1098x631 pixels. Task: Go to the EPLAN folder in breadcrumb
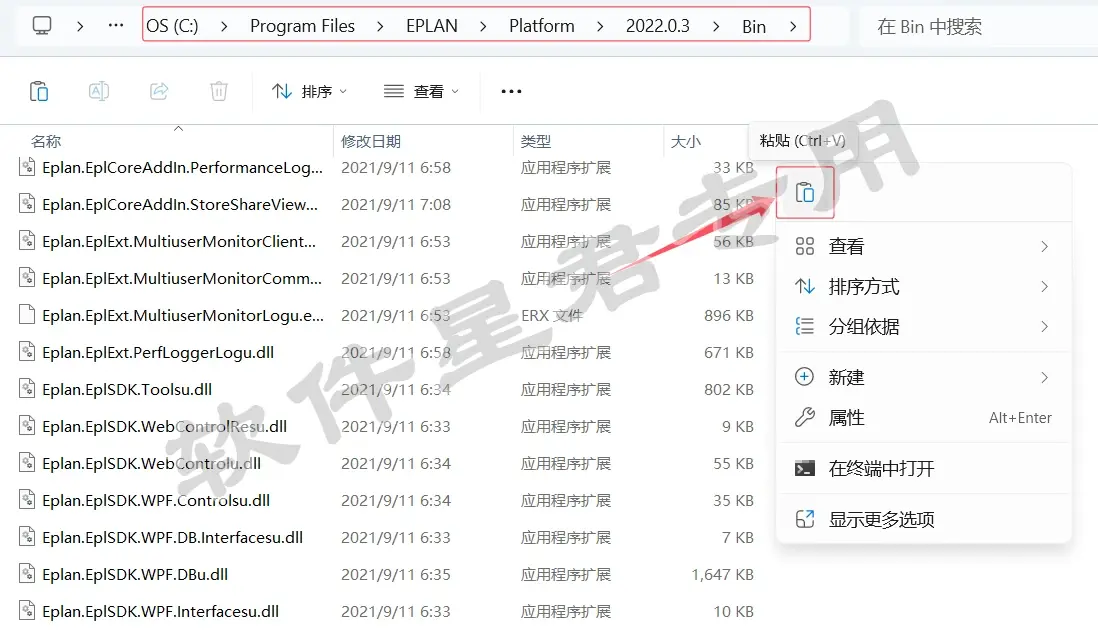(431, 26)
